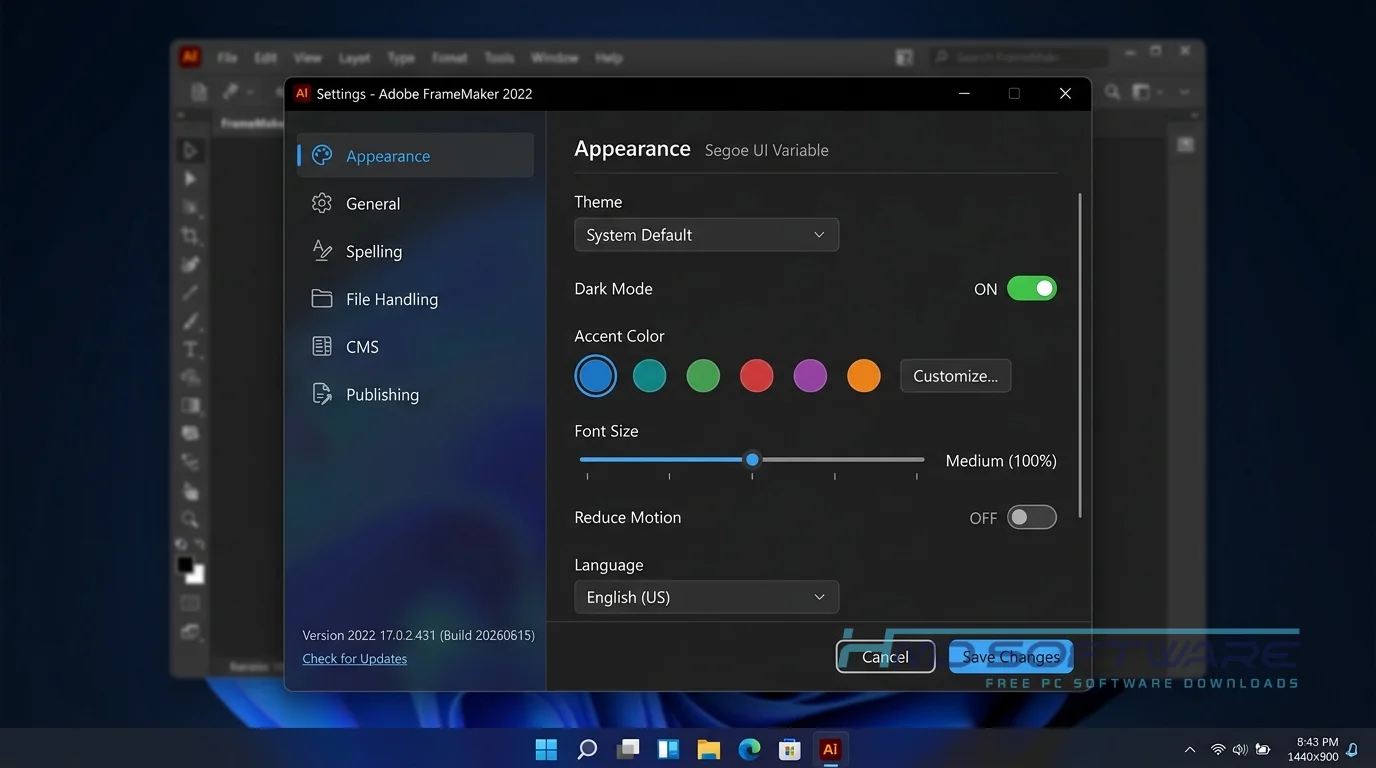Open Task View from the taskbar
Image resolution: width=1376 pixels, height=768 pixels.
click(628, 749)
